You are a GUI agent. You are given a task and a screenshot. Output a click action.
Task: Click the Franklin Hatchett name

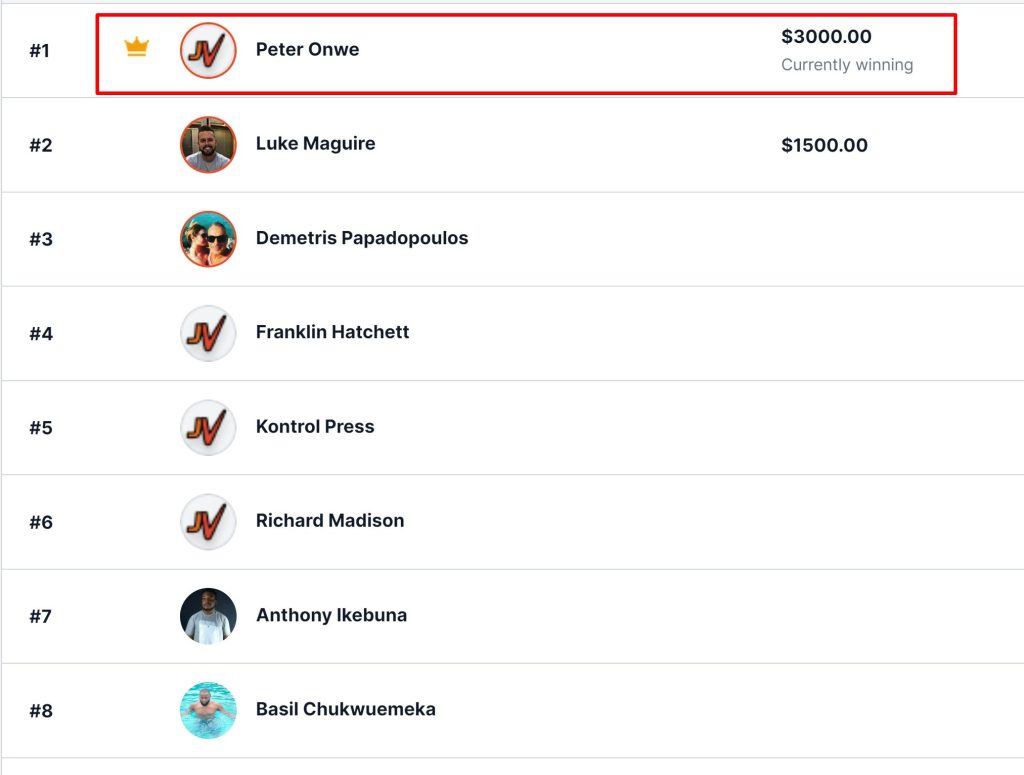(332, 332)
